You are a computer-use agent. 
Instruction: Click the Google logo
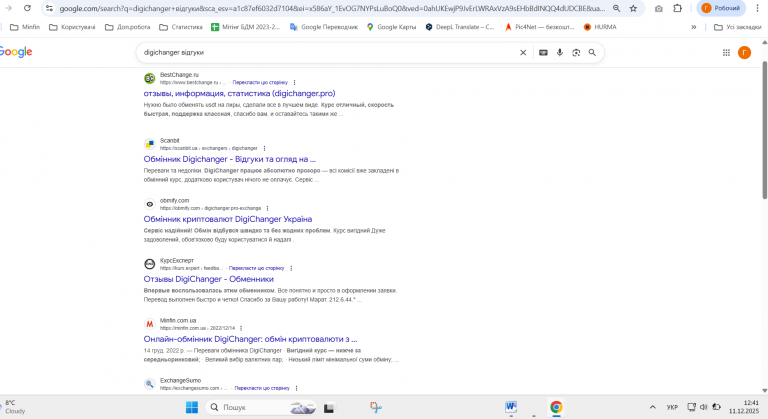pyautogui.click(x=16, y=52)
